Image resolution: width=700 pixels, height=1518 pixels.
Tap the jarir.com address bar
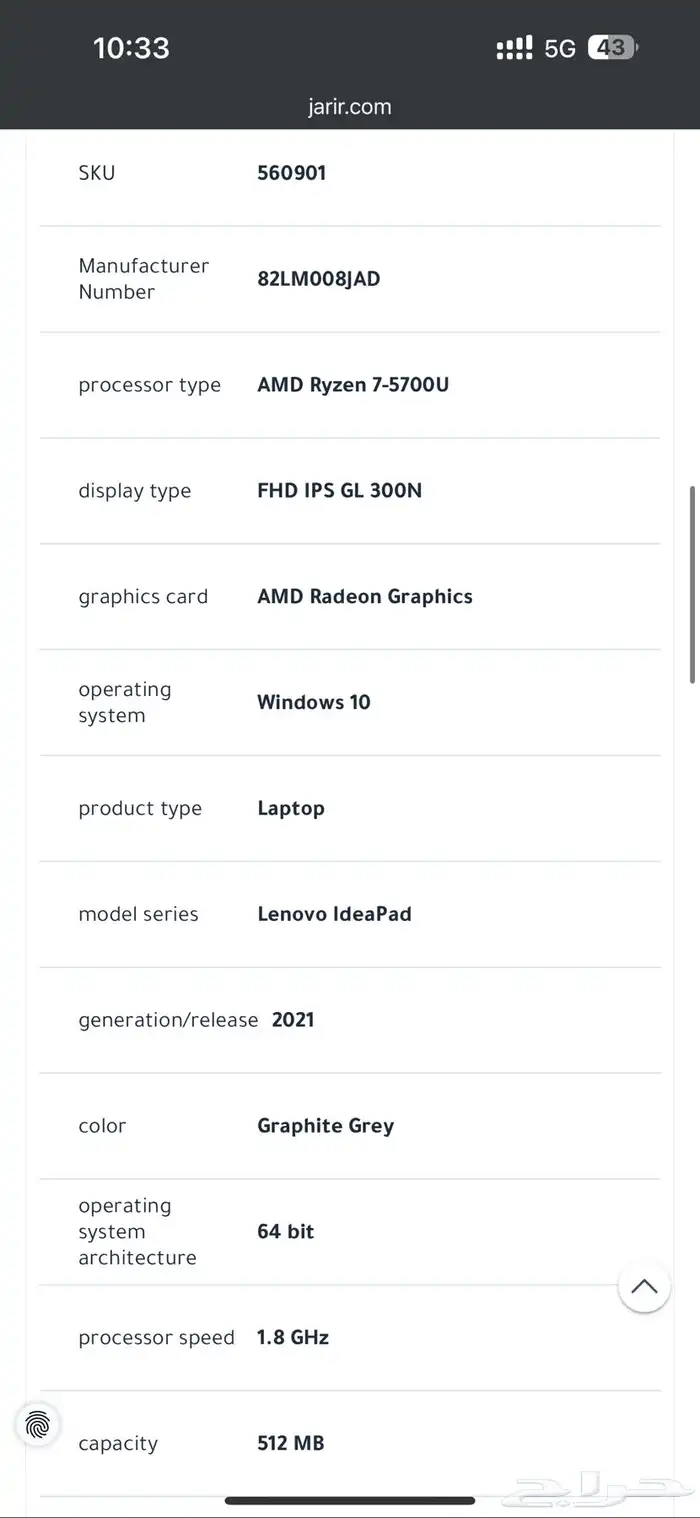click(x=350, y=107)
